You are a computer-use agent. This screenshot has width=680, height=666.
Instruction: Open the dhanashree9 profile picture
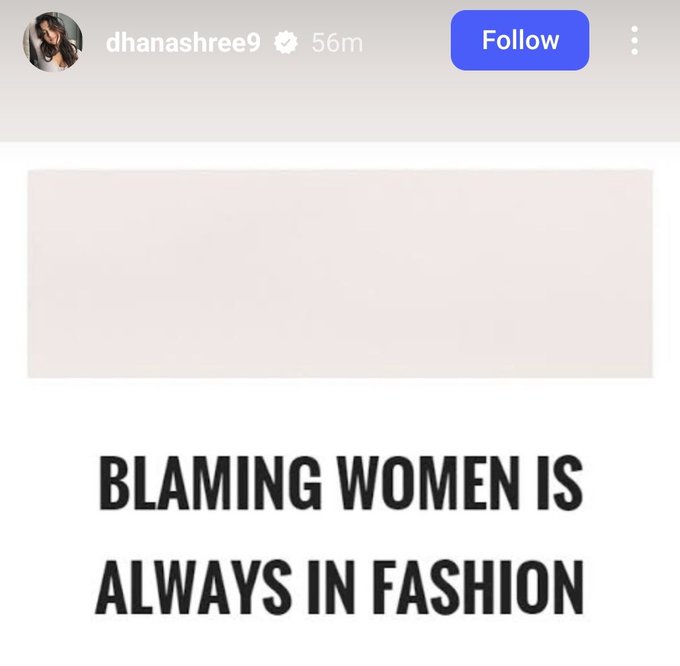pos(53,42)
